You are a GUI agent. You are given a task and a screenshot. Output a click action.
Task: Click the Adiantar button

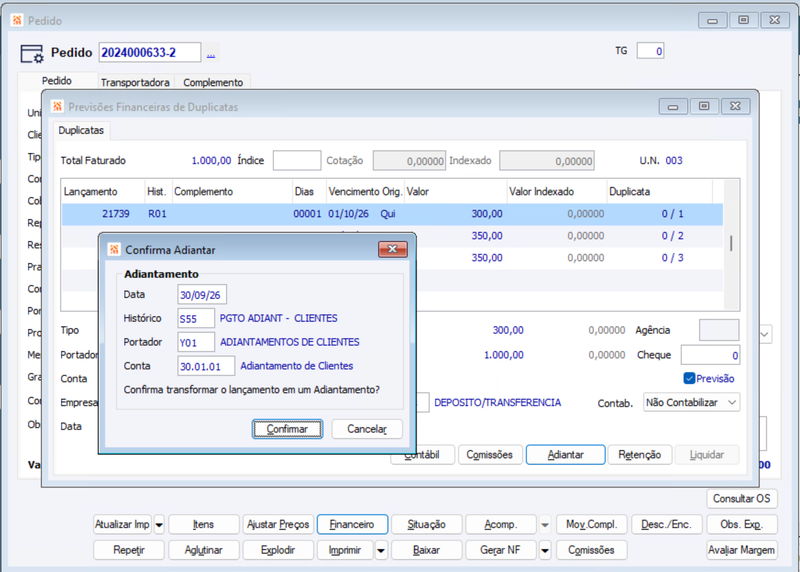[x=565, y=455]
